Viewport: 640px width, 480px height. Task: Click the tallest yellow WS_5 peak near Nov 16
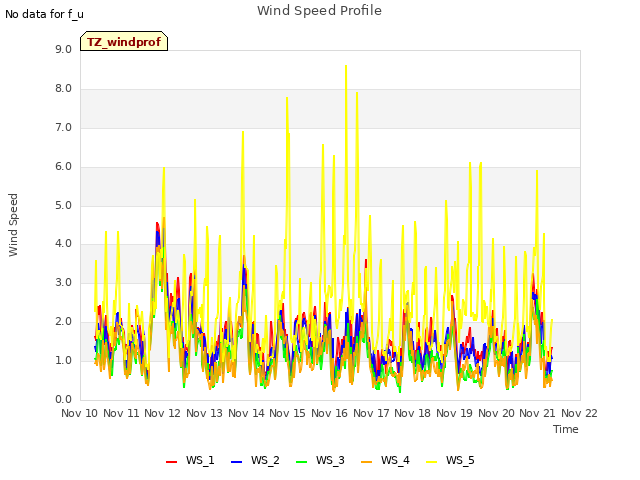346,67
